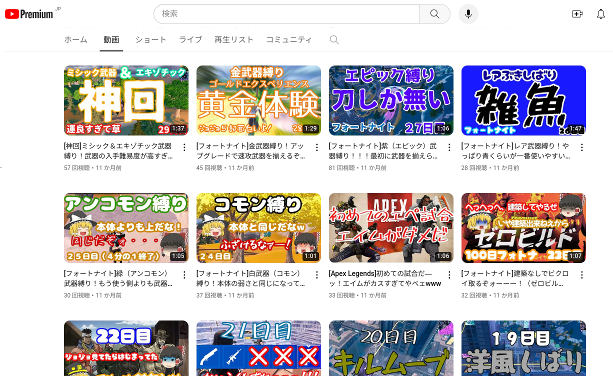The height and width of the screenshot is (376, 613).
Task: Click the YouTube Premium logo
Action: pos(29,14)
